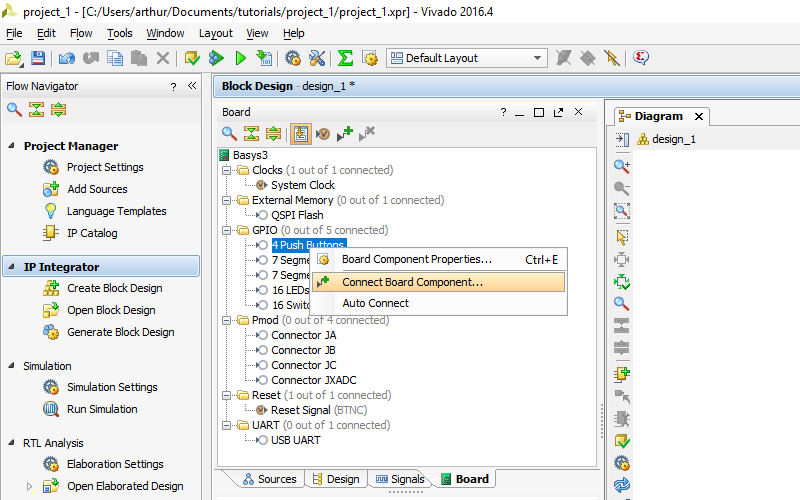Screen dimensions: 800x500
Task: Select System Clock in Board tree
Action: click(303, 185)
